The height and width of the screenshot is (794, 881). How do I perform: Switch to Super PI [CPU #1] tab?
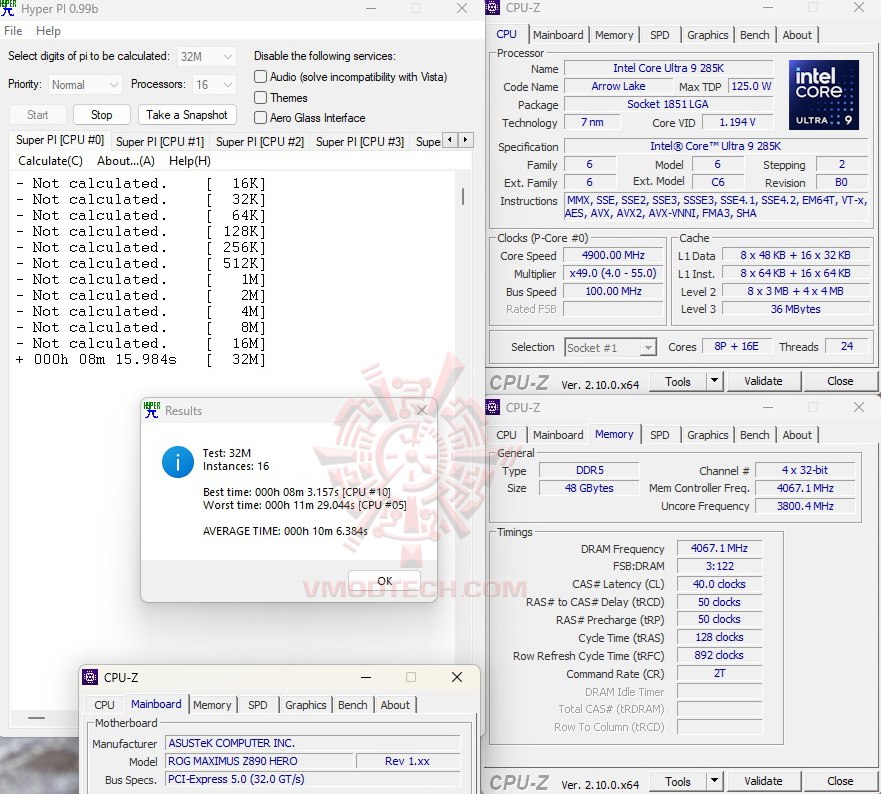point(160,142)
